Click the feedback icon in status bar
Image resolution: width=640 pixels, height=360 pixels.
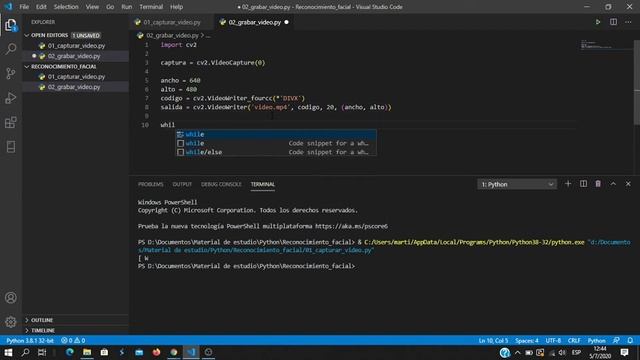pyautogui.click(x=616, y=340)
